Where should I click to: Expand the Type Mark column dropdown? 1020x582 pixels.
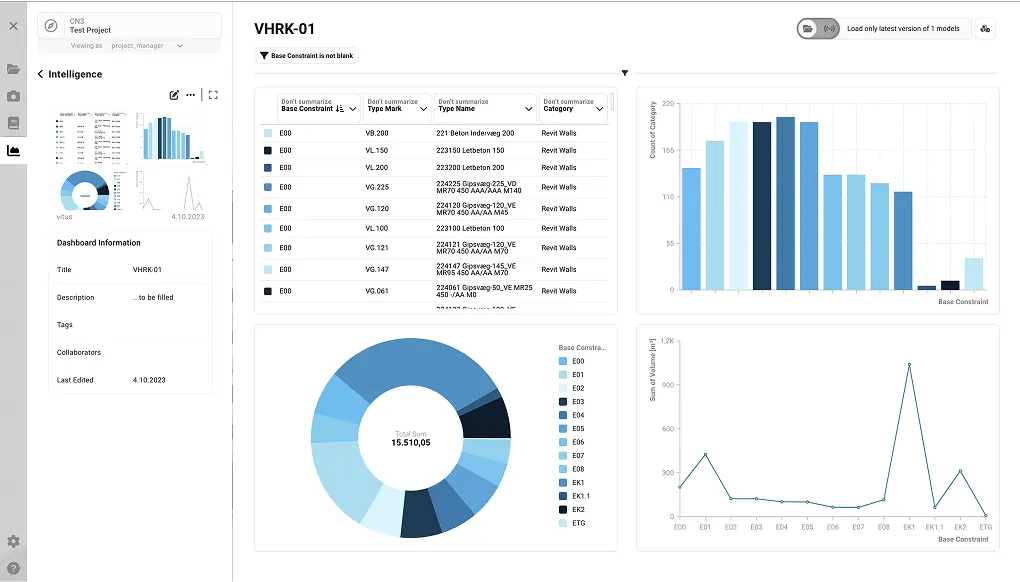click(424, 109)
